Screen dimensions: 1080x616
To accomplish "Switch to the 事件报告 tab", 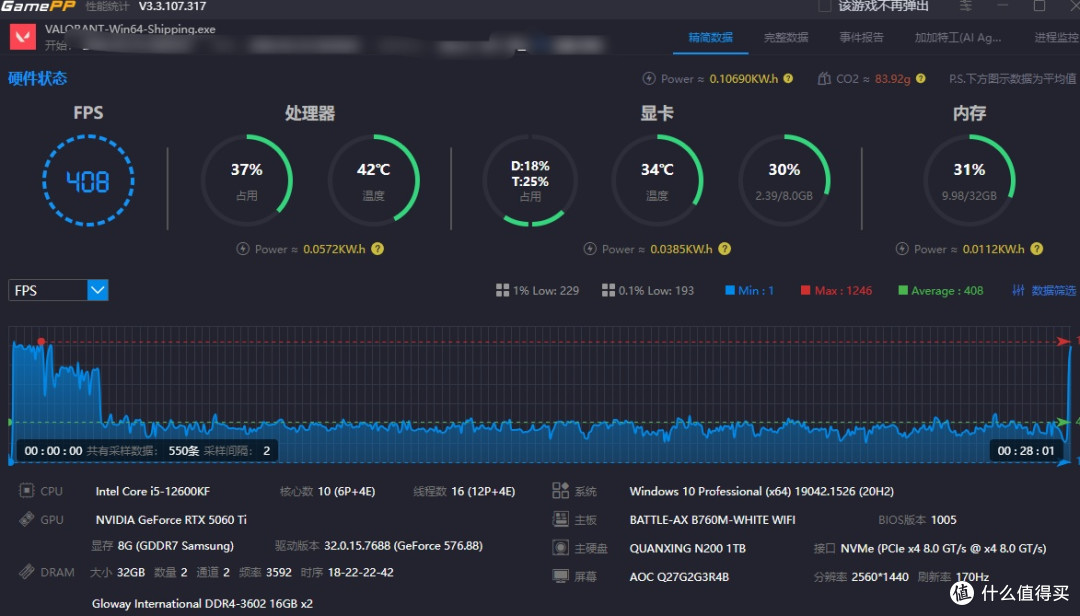I will click(861, 37).
